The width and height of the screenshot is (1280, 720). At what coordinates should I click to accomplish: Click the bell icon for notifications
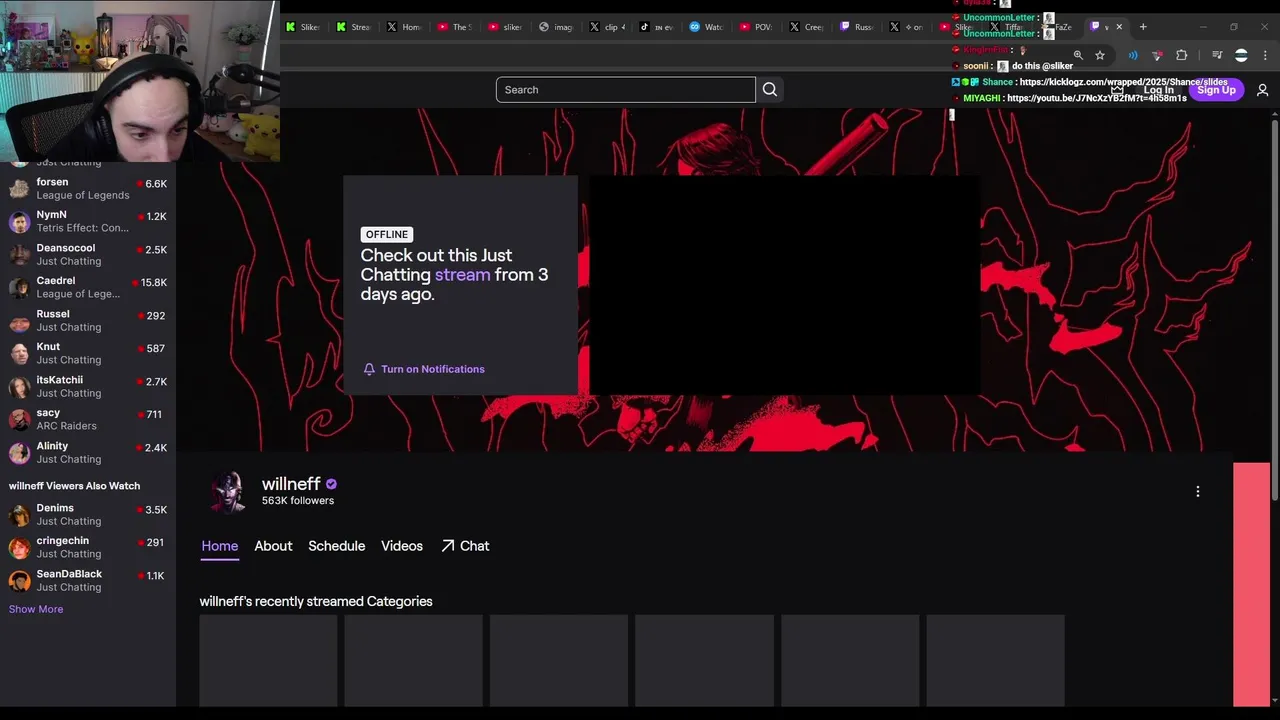click(x=369, y=369)
